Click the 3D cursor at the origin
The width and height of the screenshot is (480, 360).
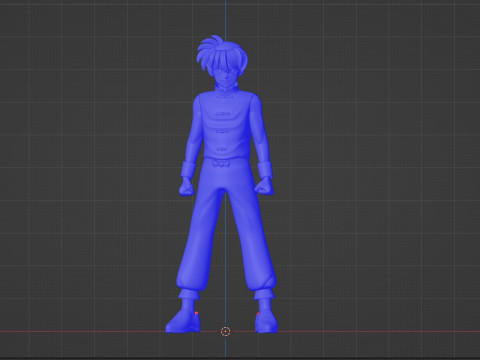[x=226, y=331]
